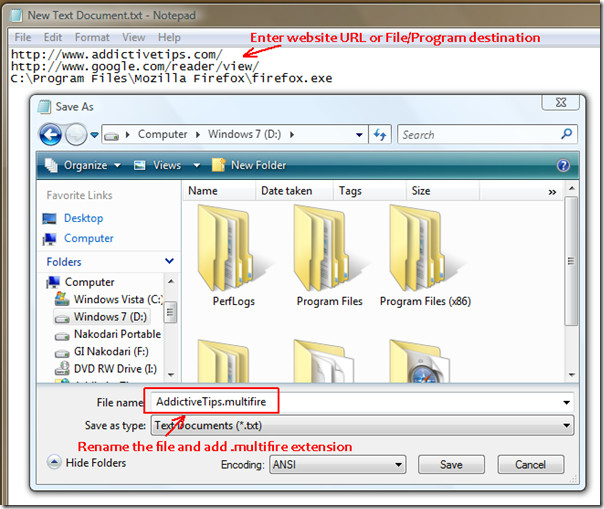Sort by Size column header
604x509 pixels.
click(443, 191)
